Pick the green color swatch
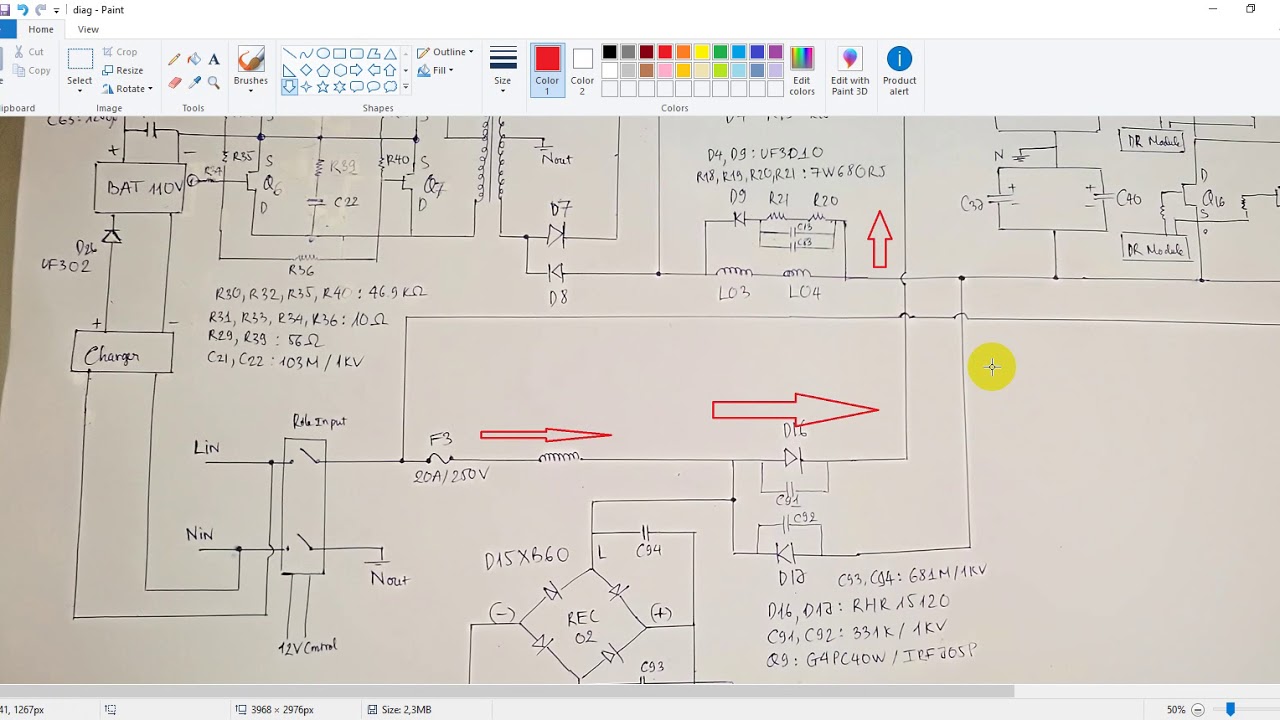1280x720 pixels. coord(720,52)
